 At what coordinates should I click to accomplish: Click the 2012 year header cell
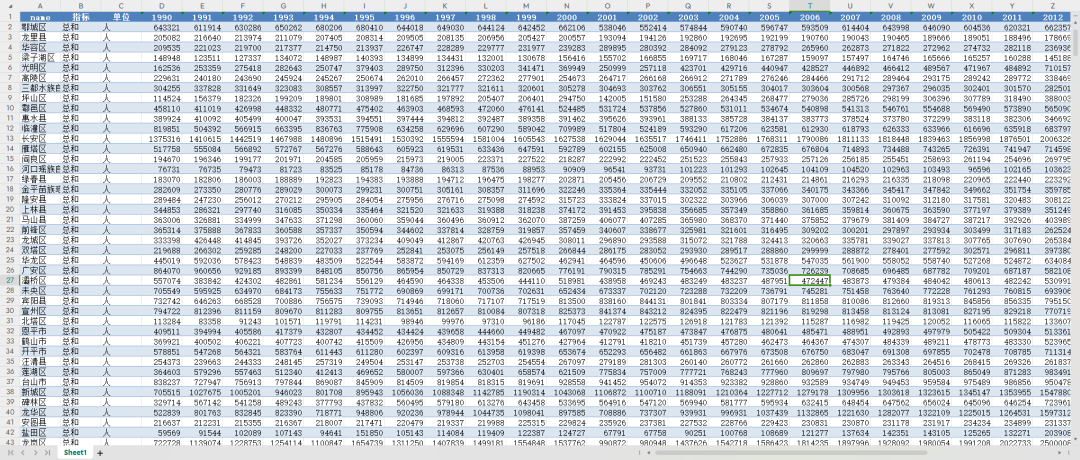coord(1052,16)
